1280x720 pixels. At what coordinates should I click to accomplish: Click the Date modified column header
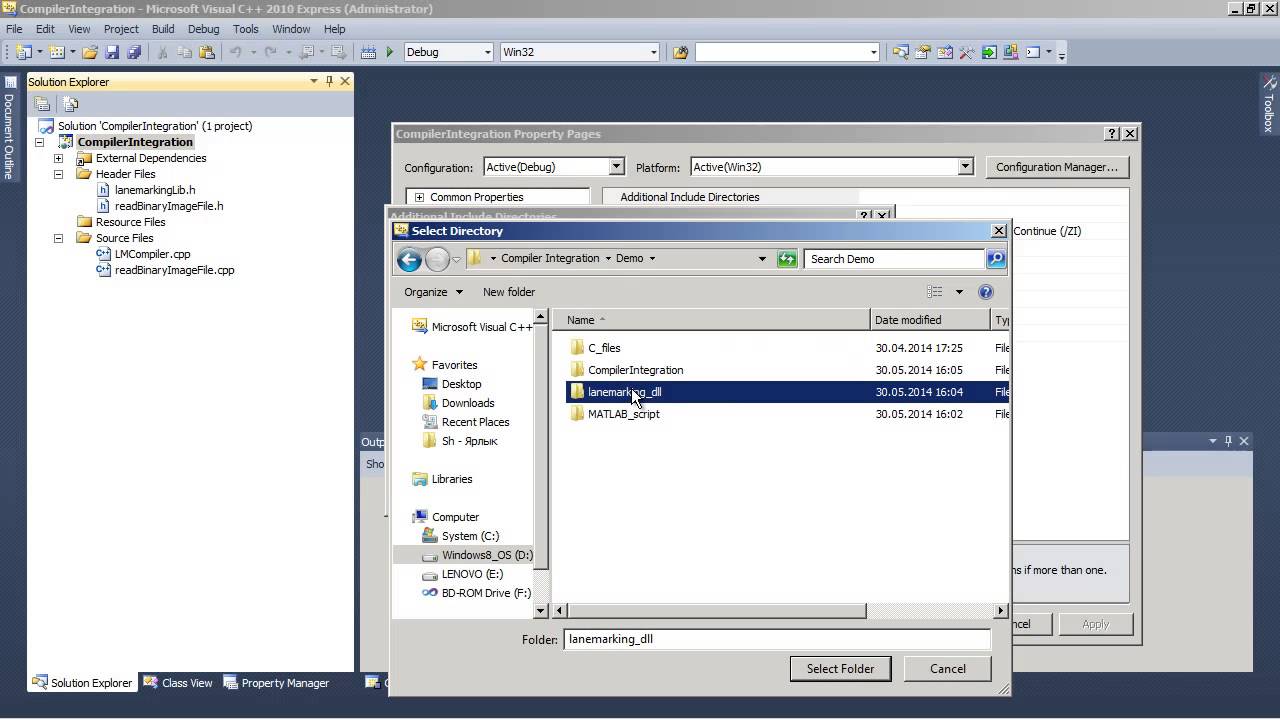[x=930, y=320]
